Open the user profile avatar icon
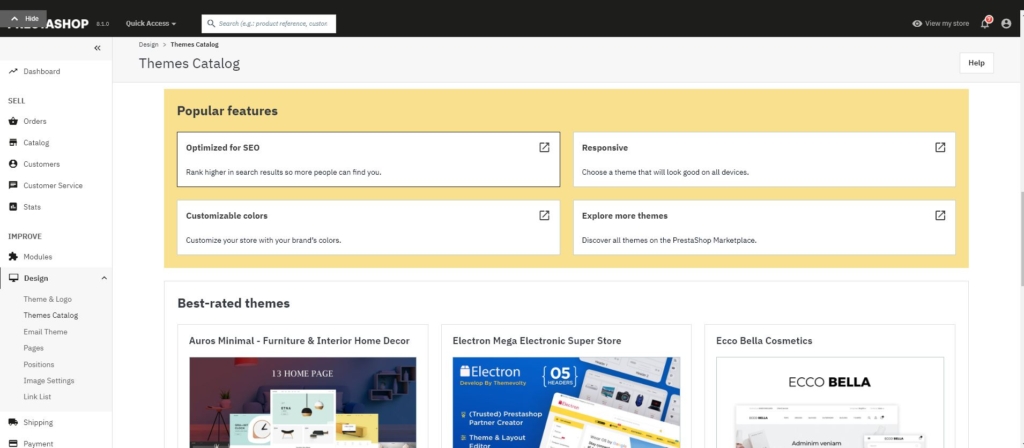This screenshot has height=448, width=1024. (x=1006, y=24)
